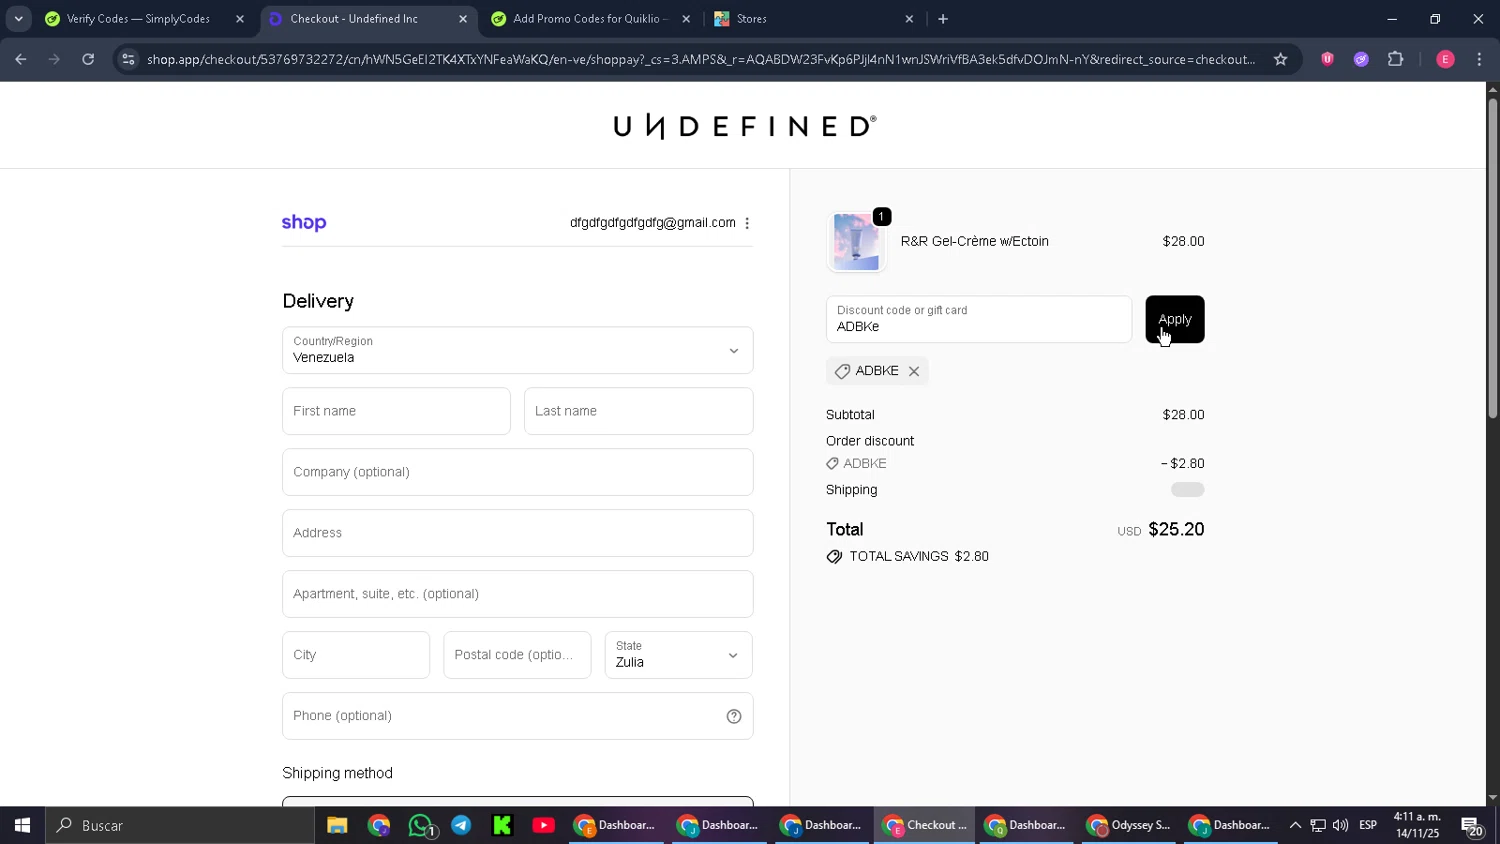Screen dimensions: 1500x844
Task: Click the Shop logo
Action: (x=304, y=223)
